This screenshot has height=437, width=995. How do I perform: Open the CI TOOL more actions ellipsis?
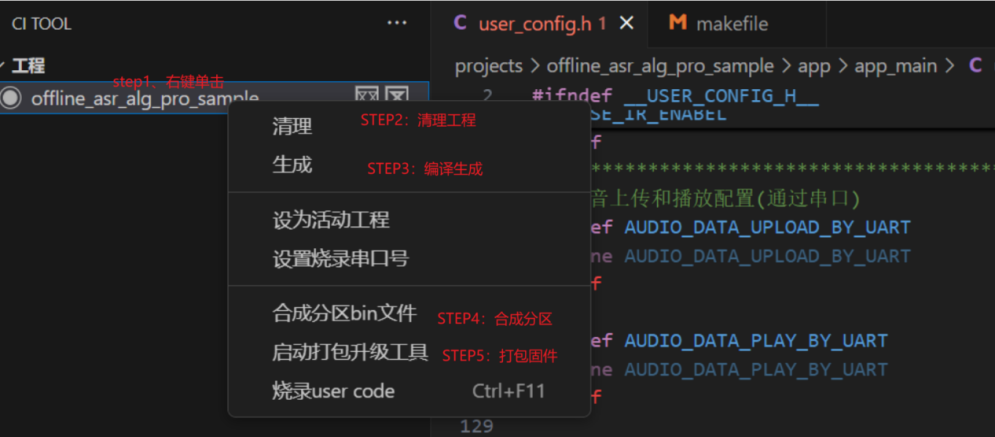397,23
